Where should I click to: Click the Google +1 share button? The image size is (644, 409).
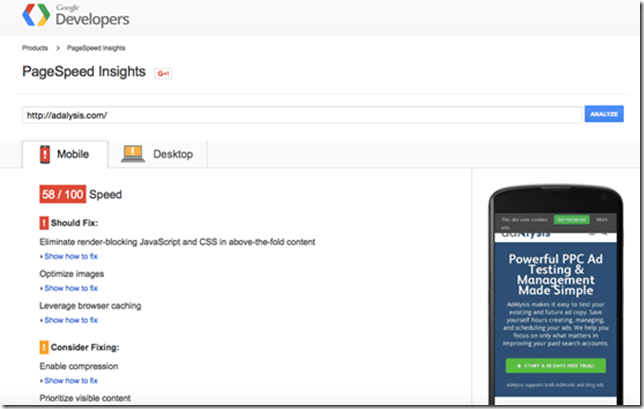point(163,74)
